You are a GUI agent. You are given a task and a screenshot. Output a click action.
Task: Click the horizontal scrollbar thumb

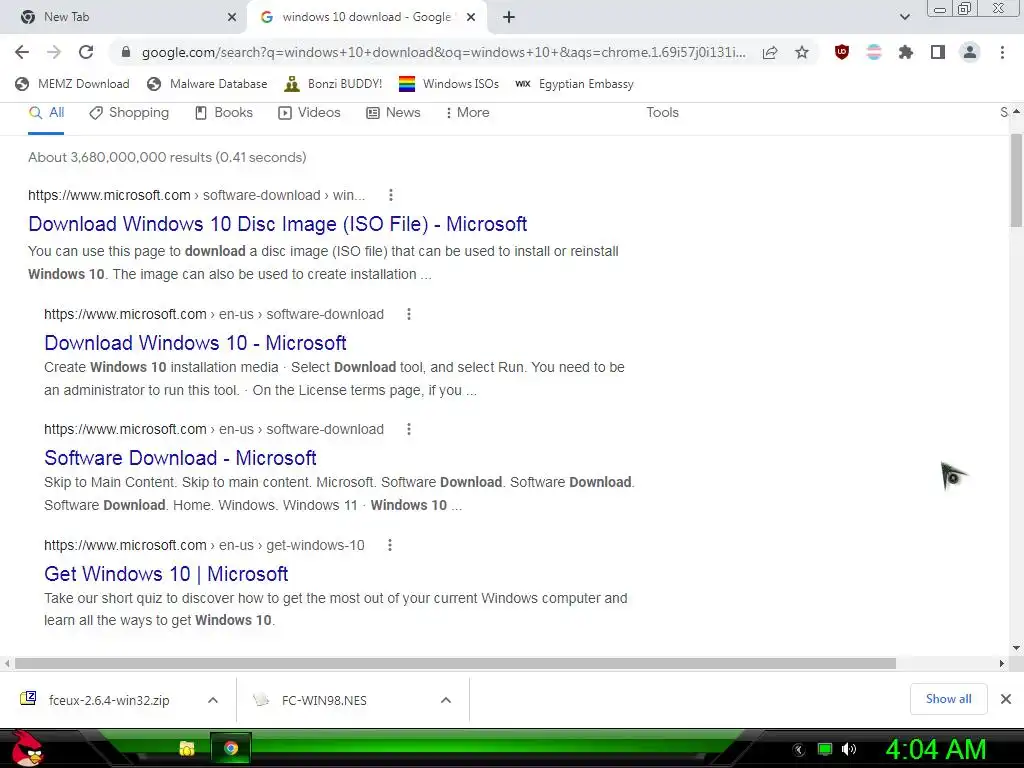455,664
